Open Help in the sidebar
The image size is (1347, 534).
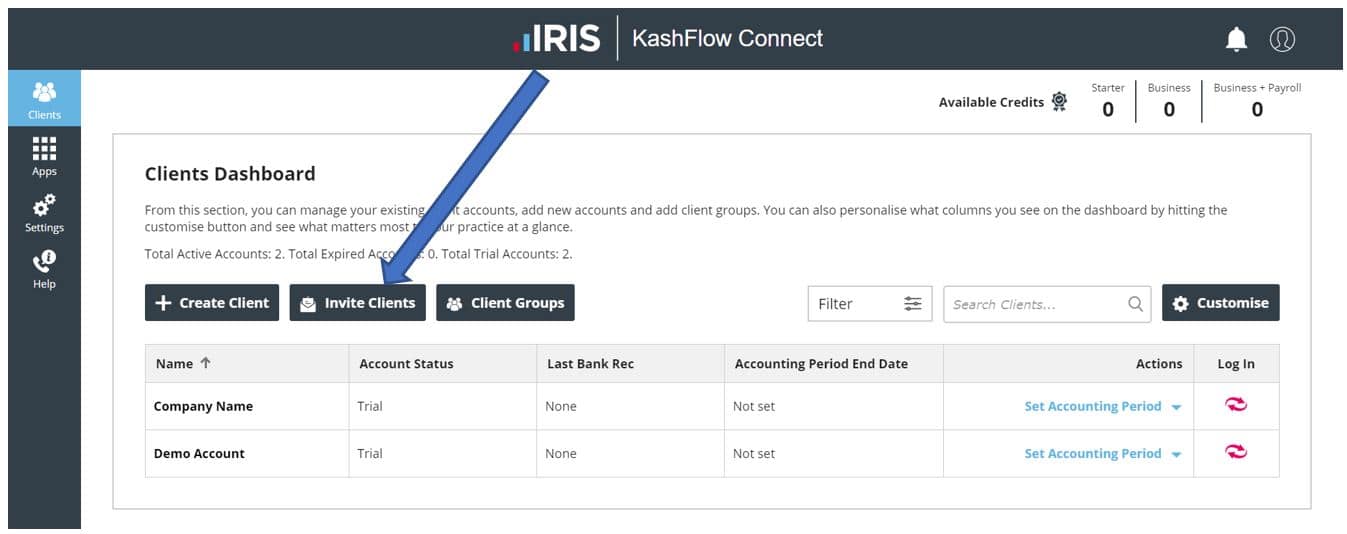pos(44,269)
